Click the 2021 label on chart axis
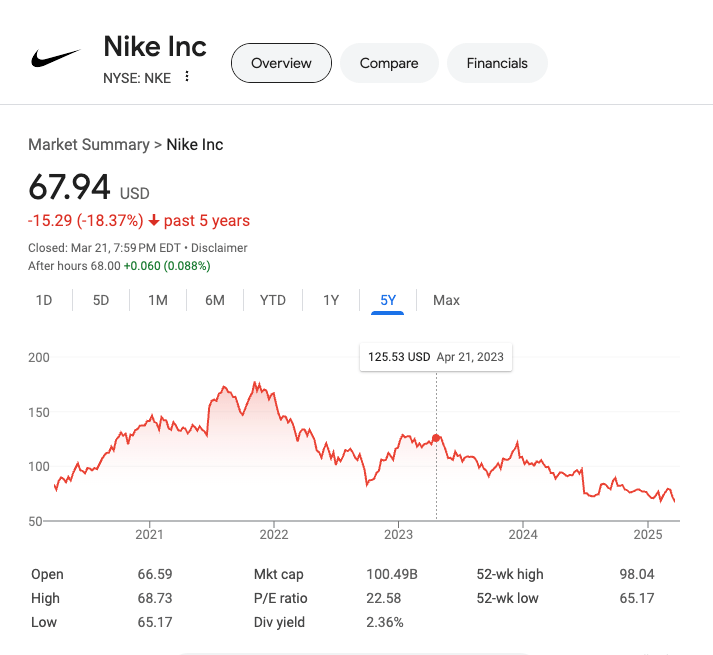713x655 pixels. click(149, 535)
